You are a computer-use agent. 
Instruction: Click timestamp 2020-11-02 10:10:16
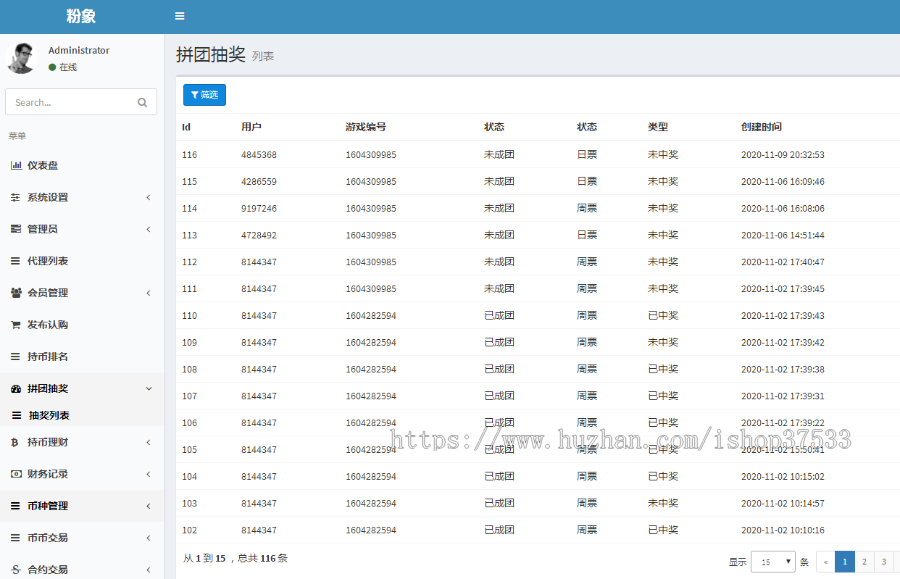(783, 530)
